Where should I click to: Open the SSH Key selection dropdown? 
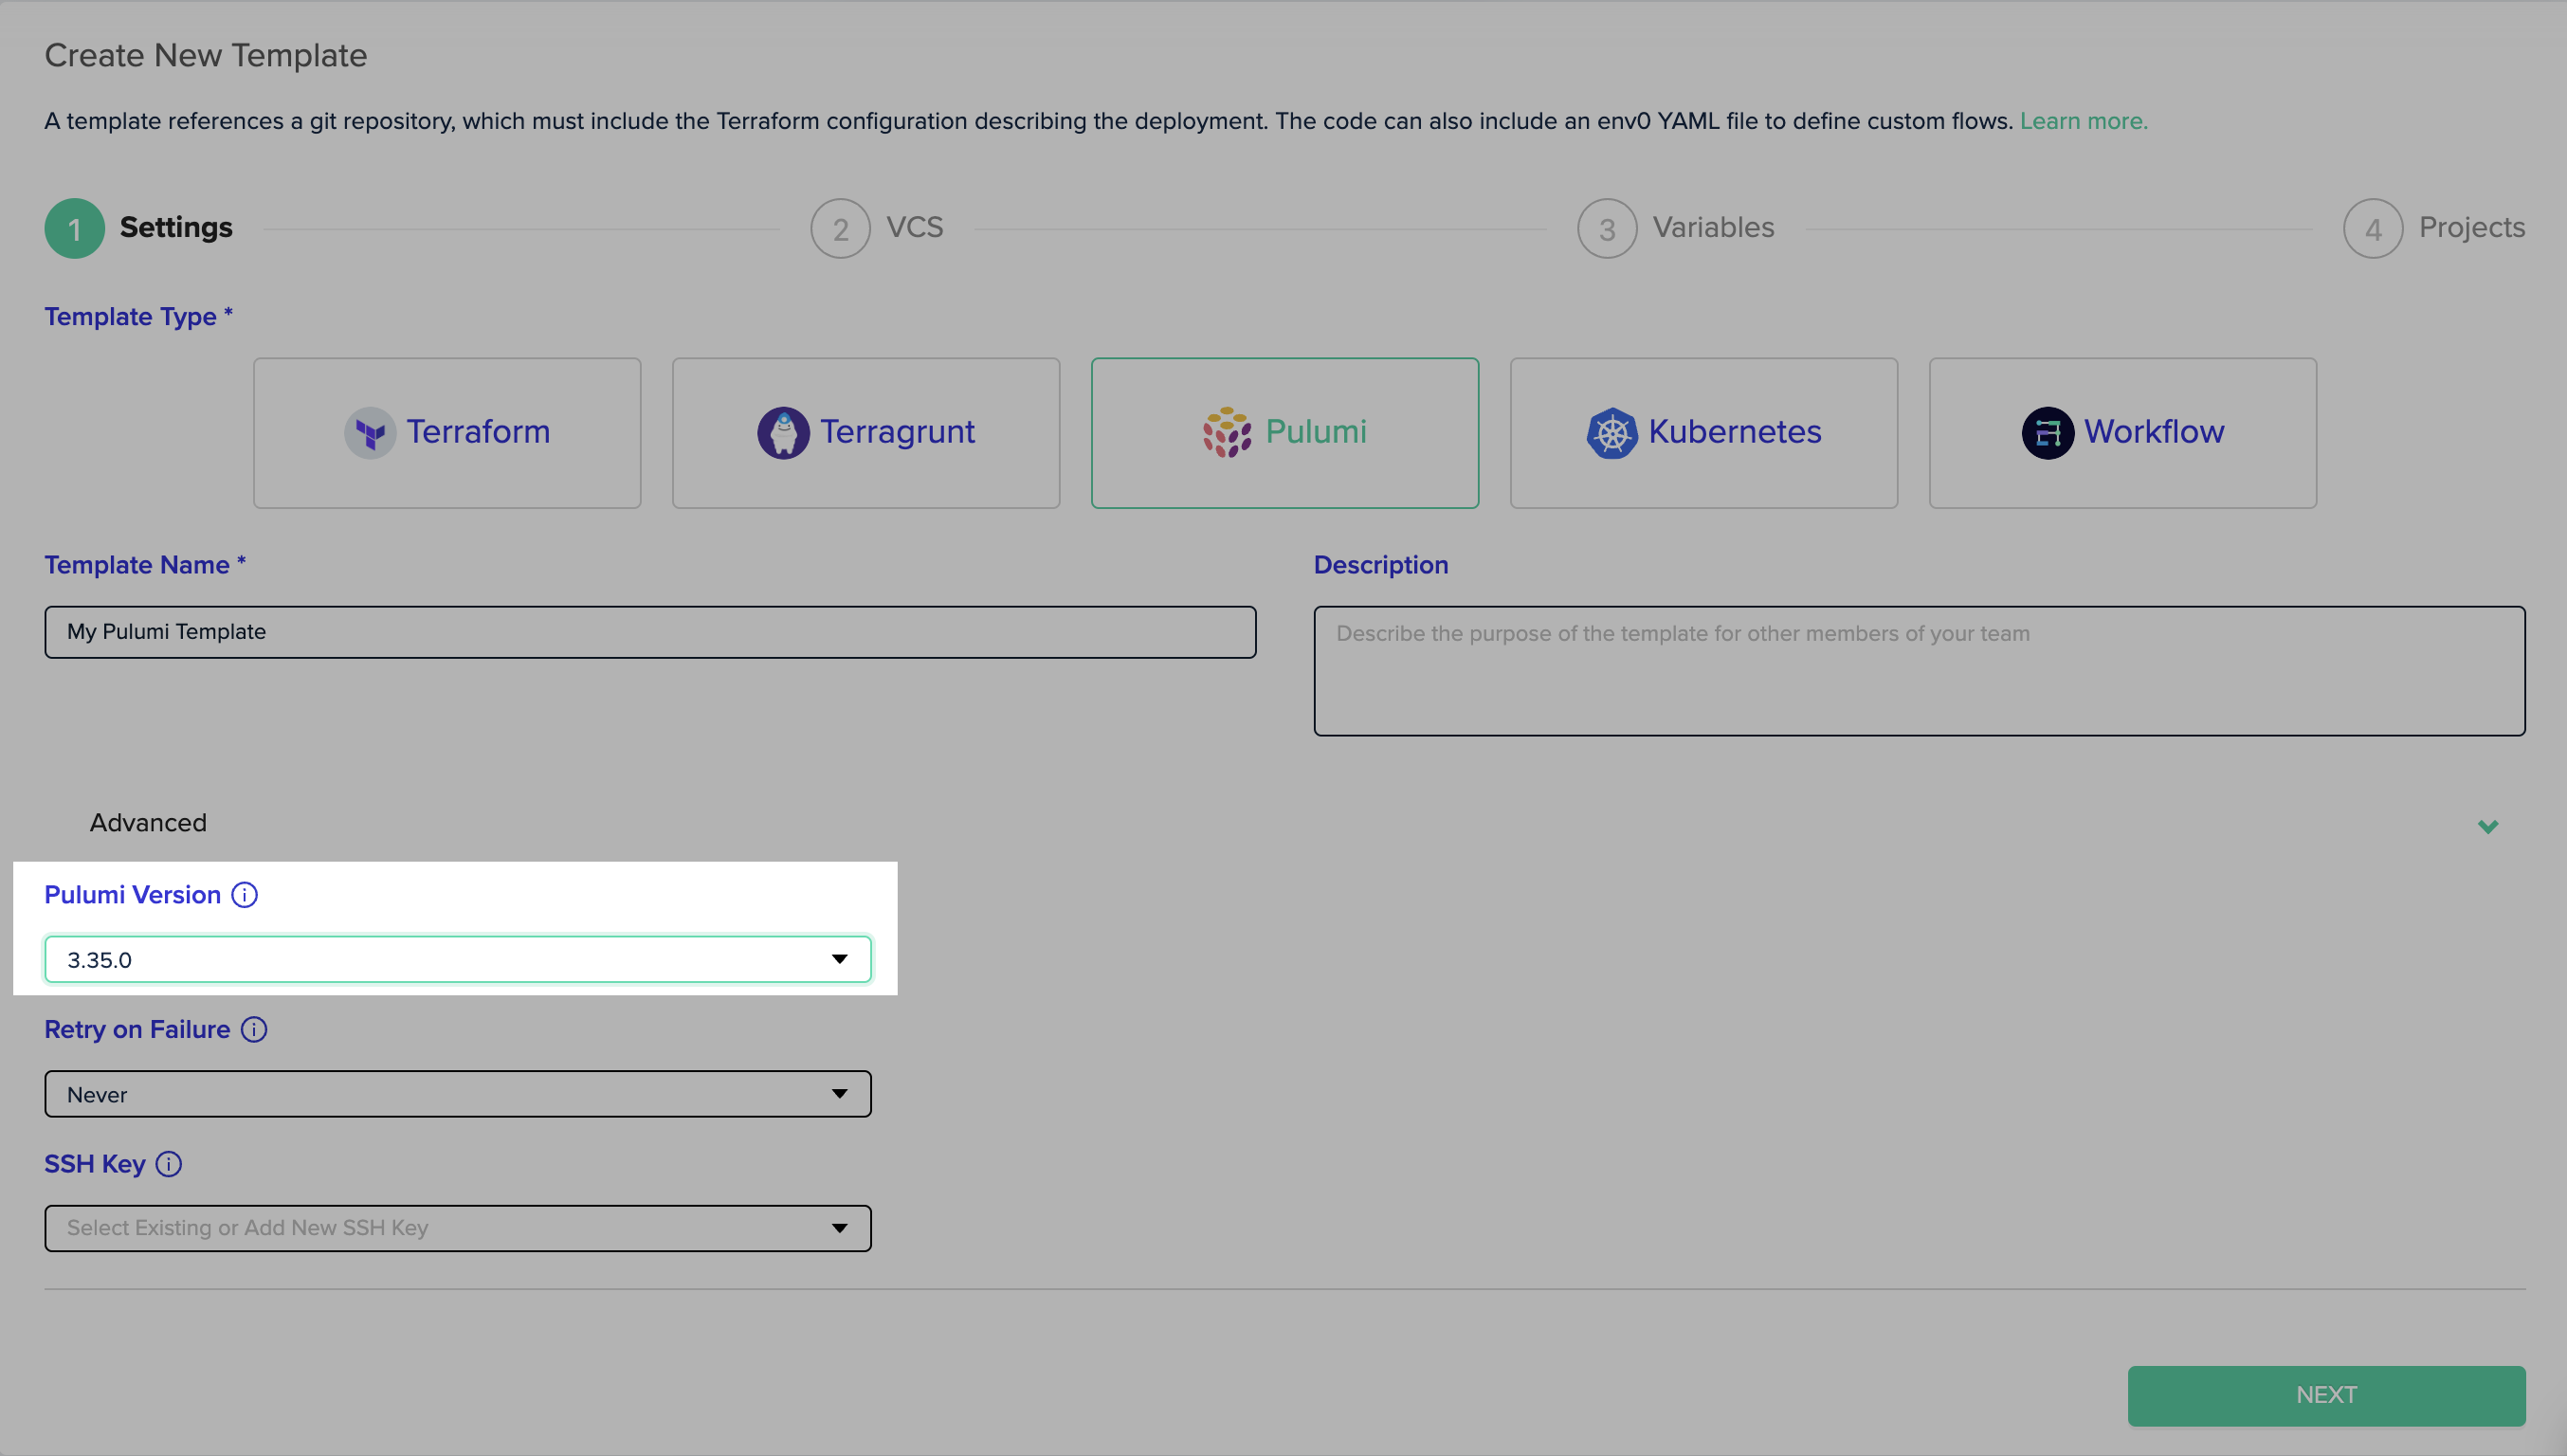(x=458, y=1228)
